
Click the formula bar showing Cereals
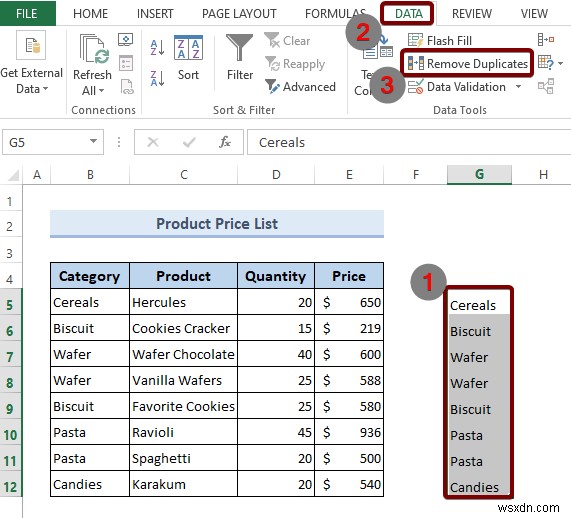409,142
